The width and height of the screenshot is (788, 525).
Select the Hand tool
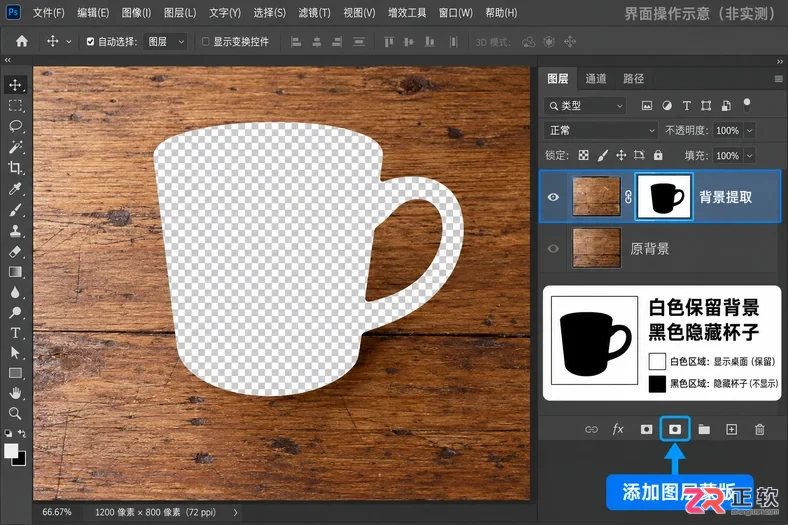pos(15,393)
